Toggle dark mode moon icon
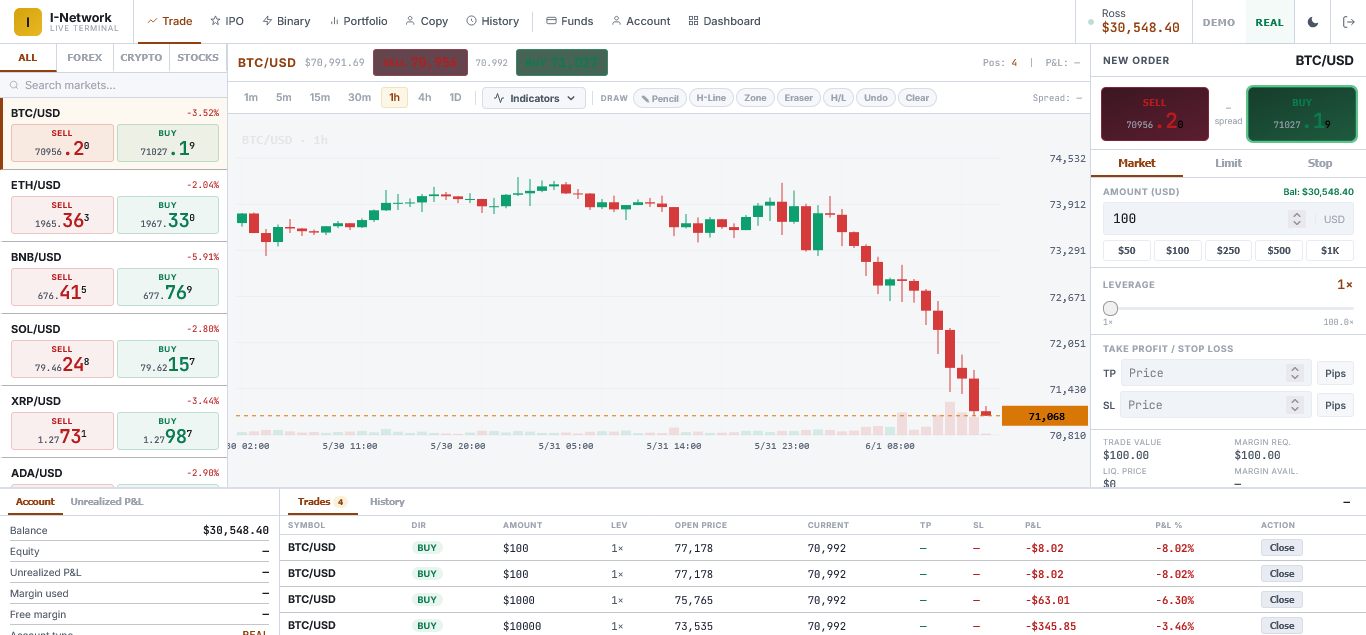Image resolution: width=1366 pixels, height=635 pixels. (1312, 22)
